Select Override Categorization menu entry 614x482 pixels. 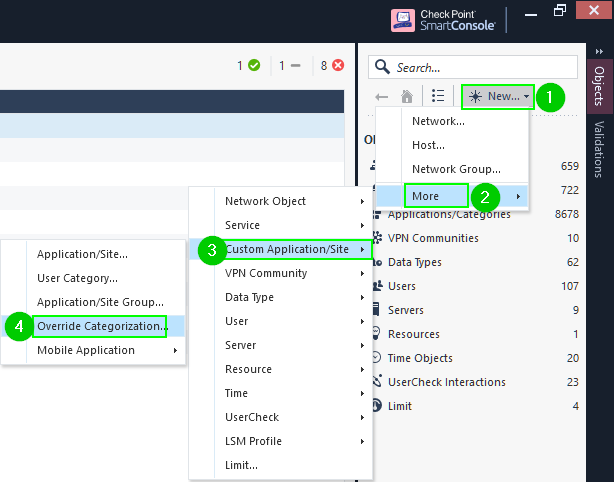click(x=100, y=326)
